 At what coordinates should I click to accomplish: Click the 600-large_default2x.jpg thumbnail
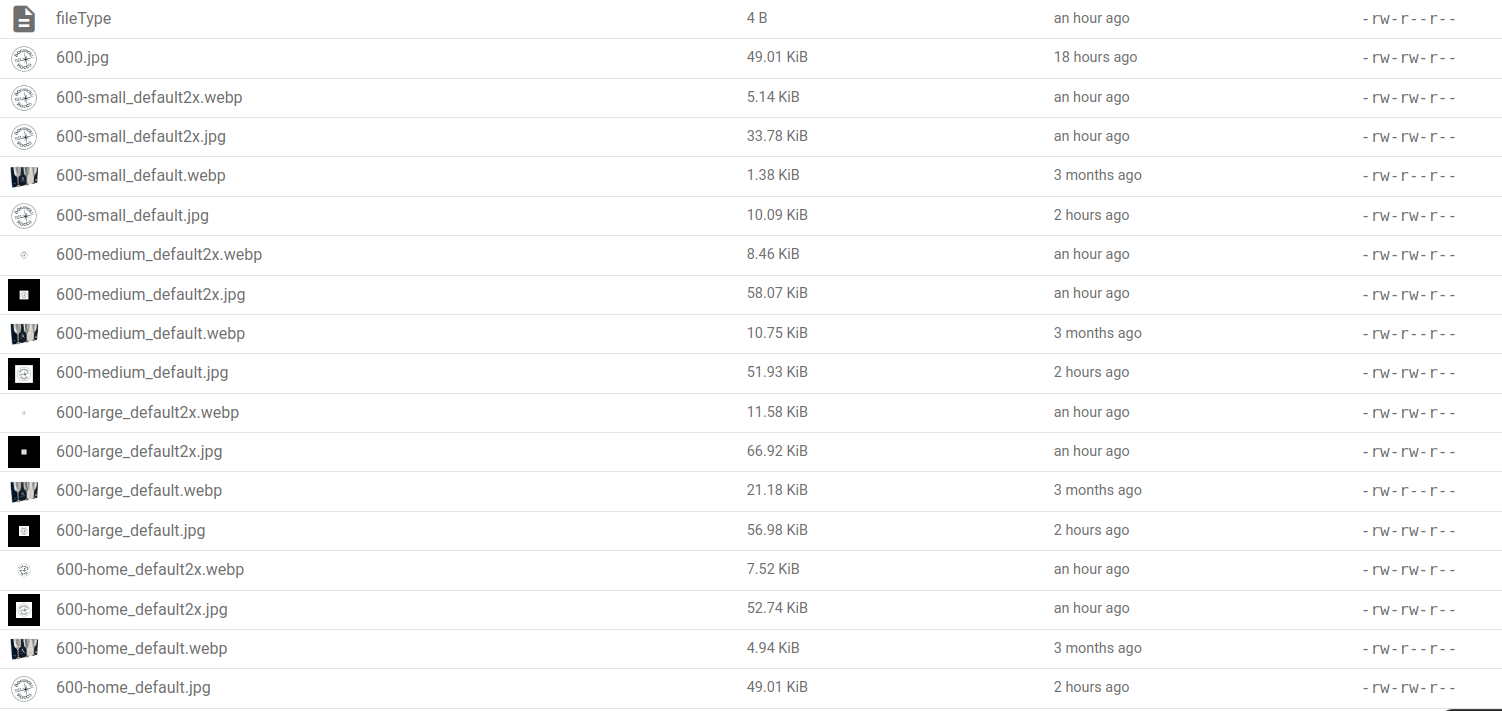[24, 452]
